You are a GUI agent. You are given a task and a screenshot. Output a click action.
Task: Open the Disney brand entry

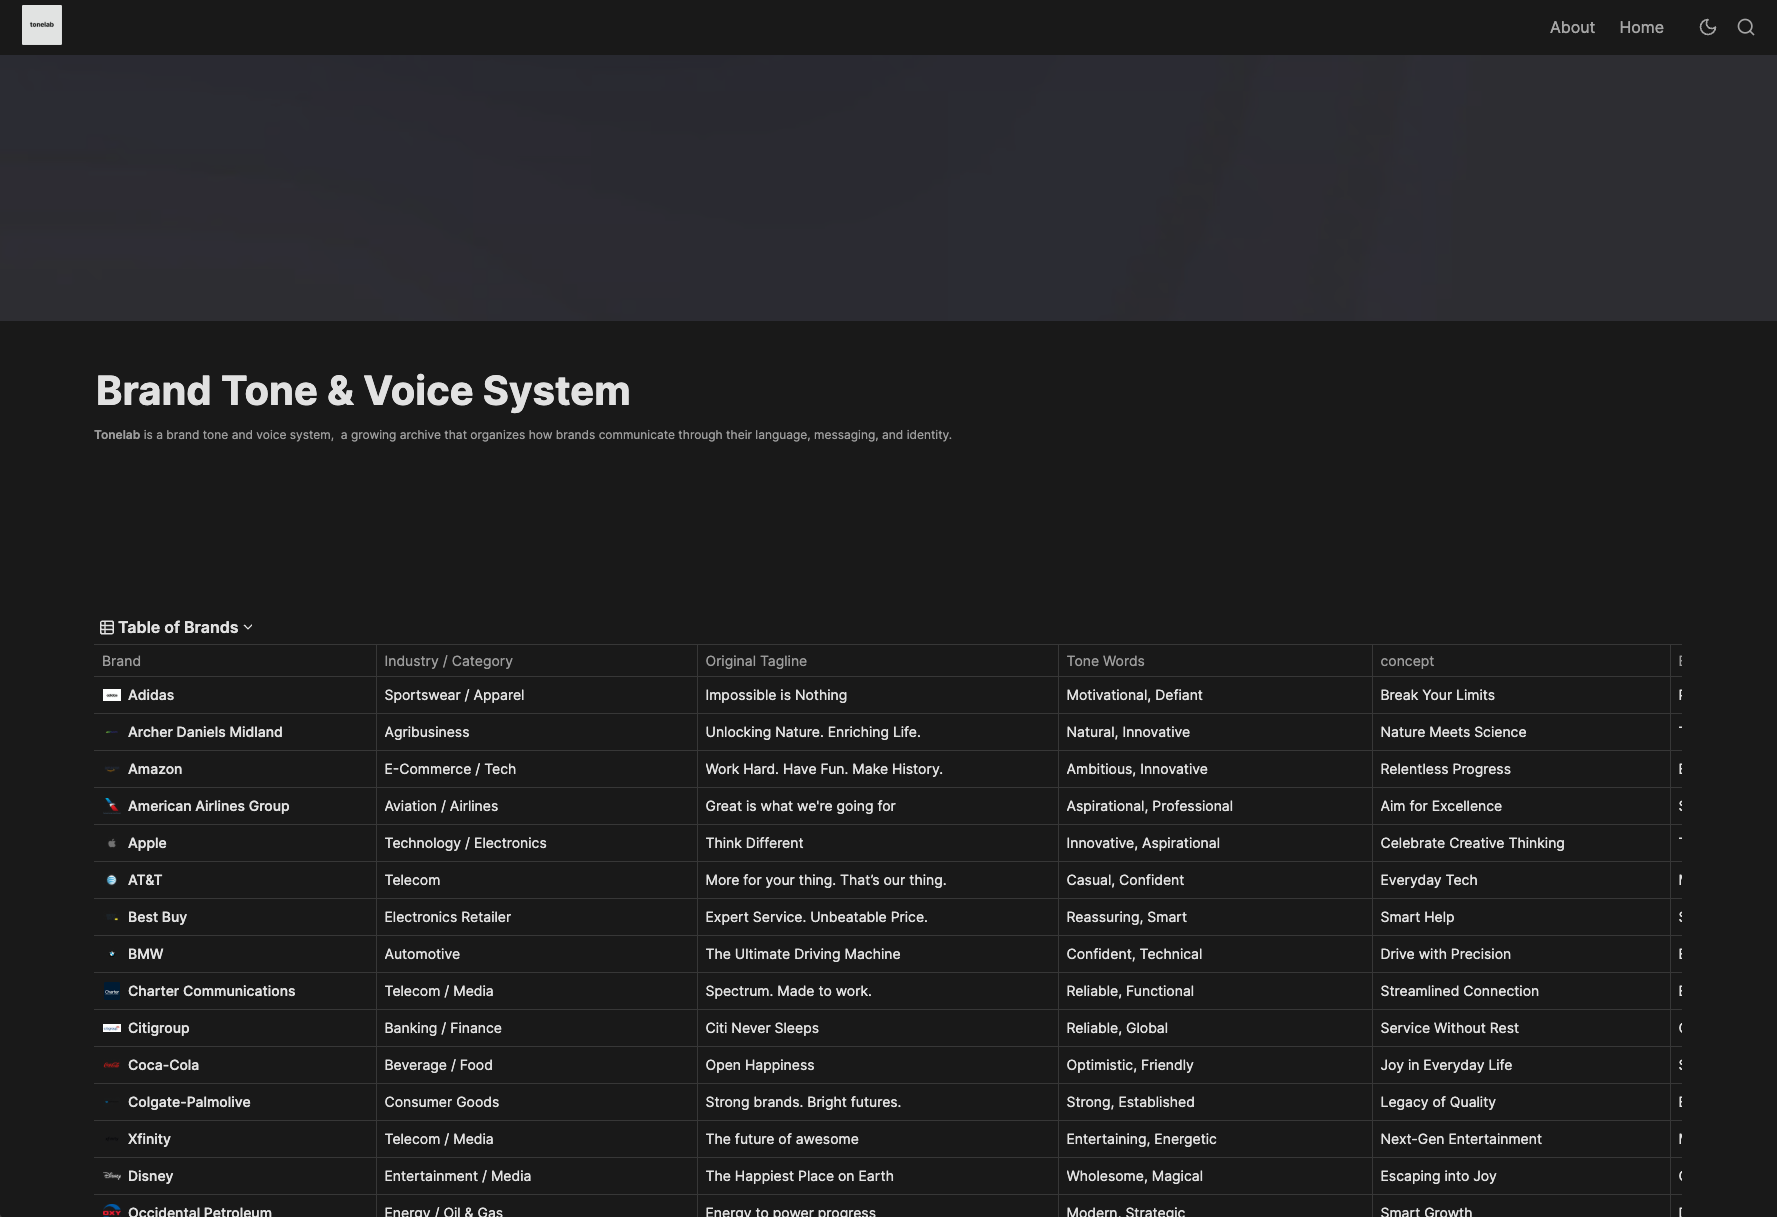click(x=150, y=1176)
